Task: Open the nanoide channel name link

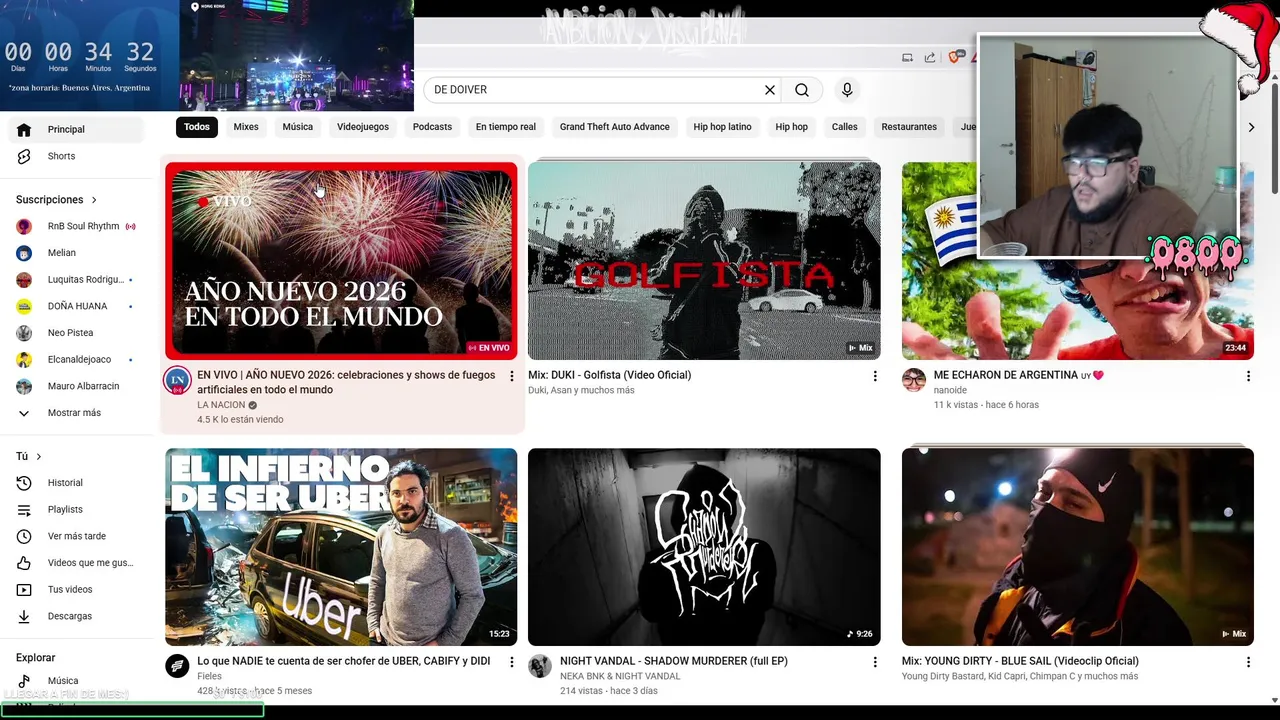Action: click(x=950, y=390)
